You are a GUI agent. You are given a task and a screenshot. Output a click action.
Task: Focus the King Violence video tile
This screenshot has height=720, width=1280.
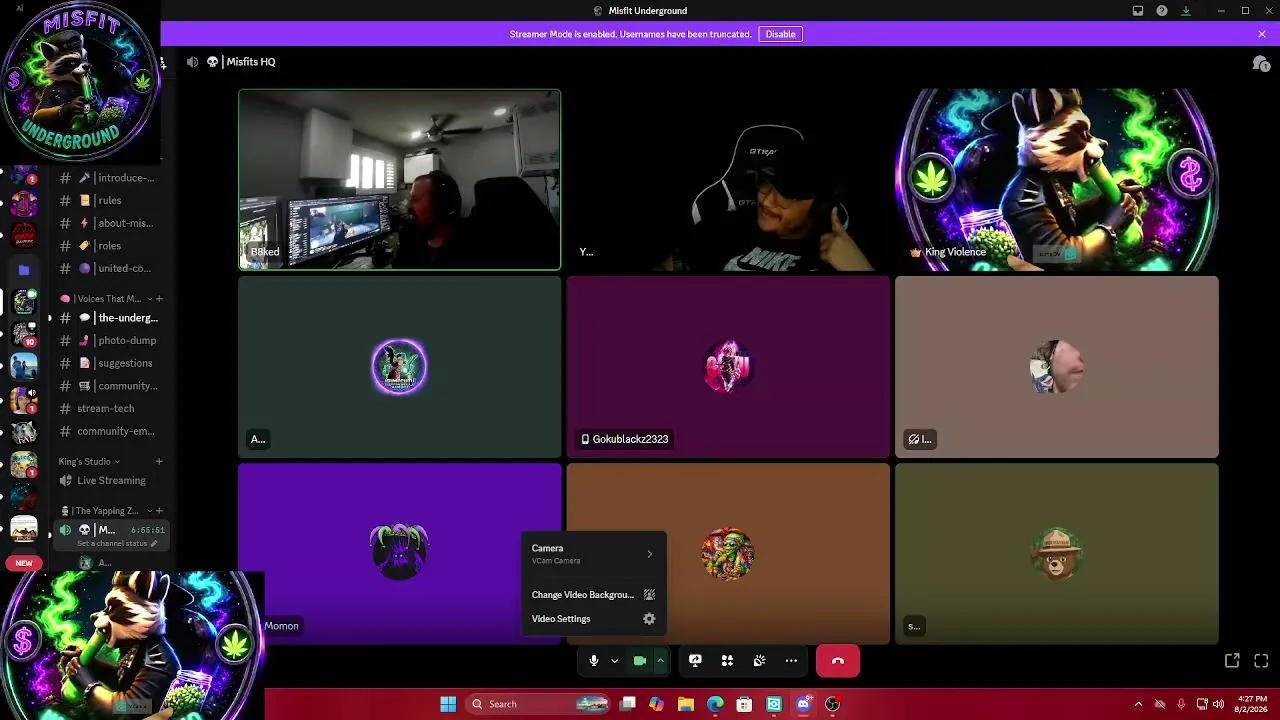(1057, 180)
